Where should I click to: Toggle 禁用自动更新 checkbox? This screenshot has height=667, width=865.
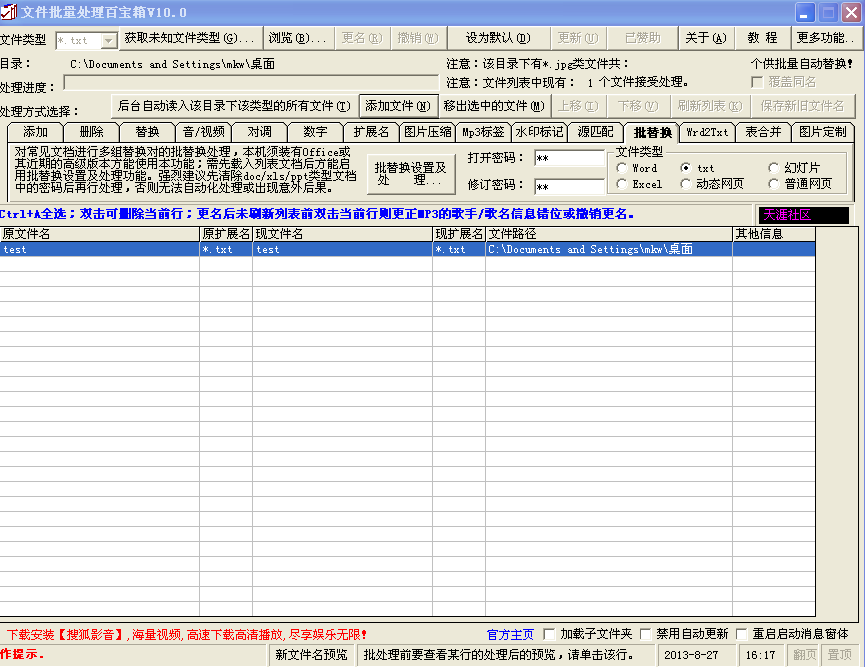645,634
